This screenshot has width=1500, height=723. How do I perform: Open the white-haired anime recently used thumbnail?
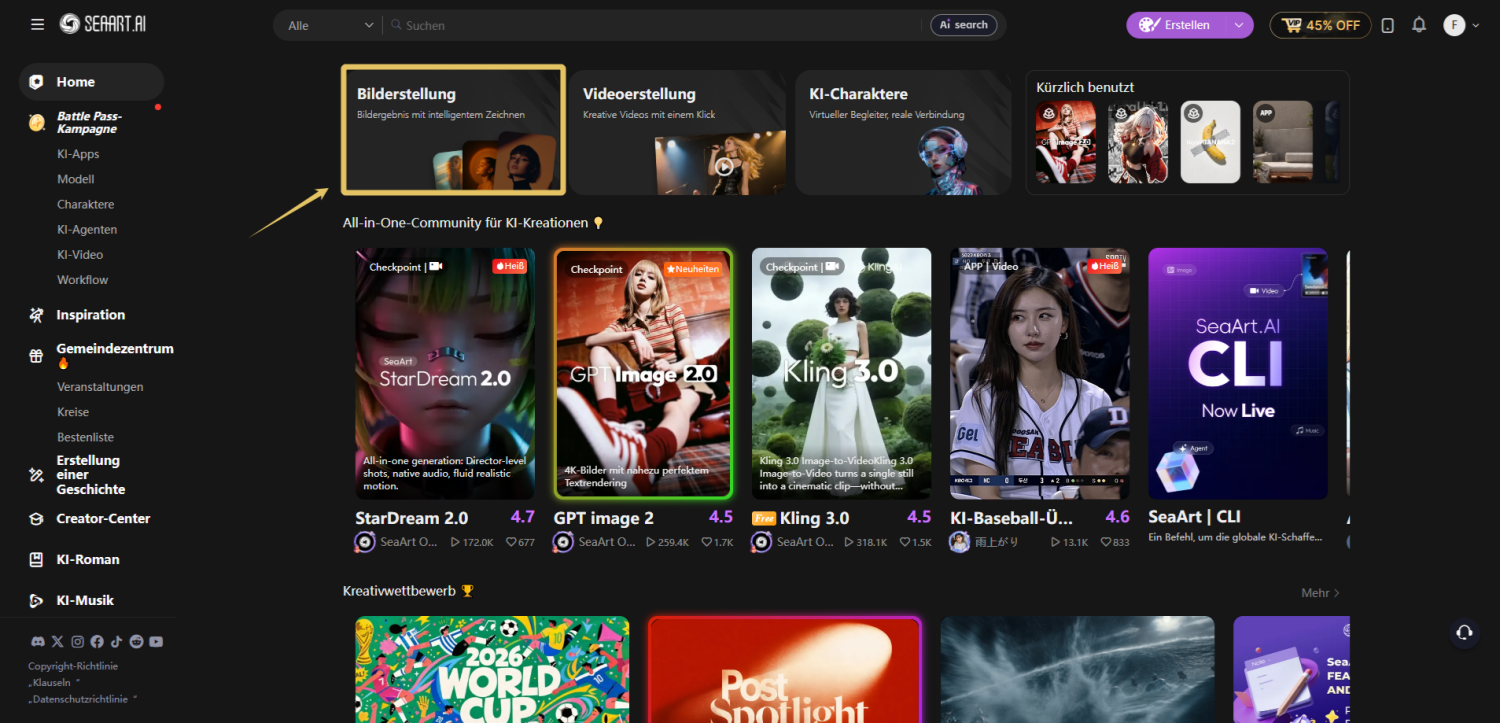coord(1138,142)
